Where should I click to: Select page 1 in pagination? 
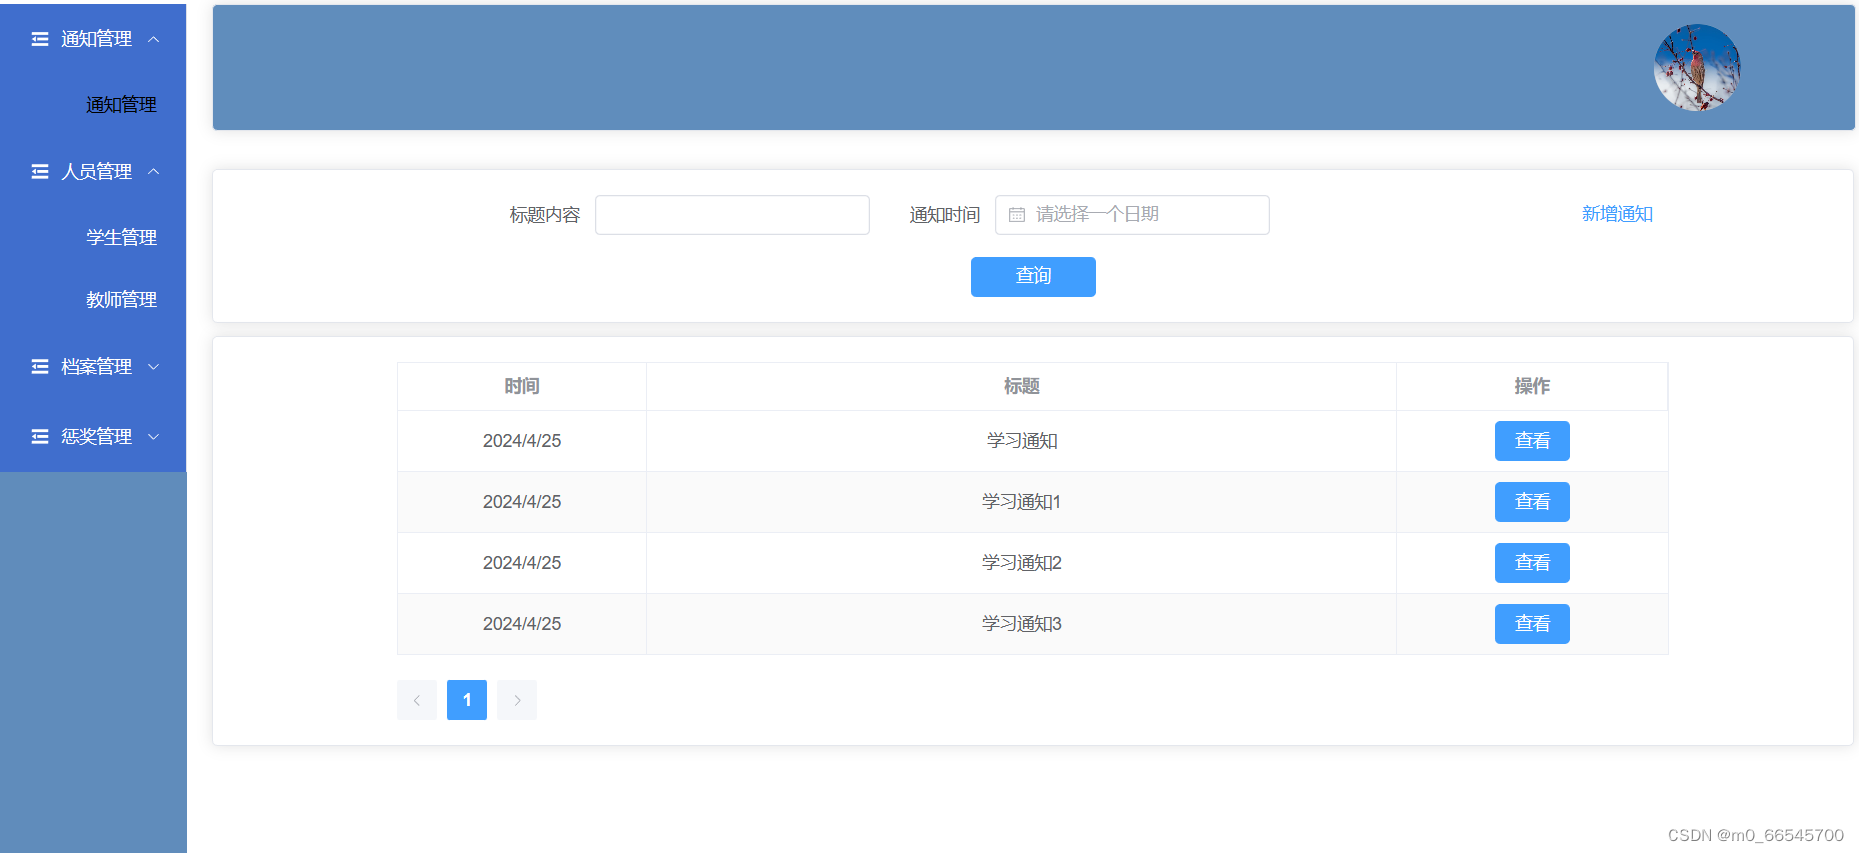(467, 700)
